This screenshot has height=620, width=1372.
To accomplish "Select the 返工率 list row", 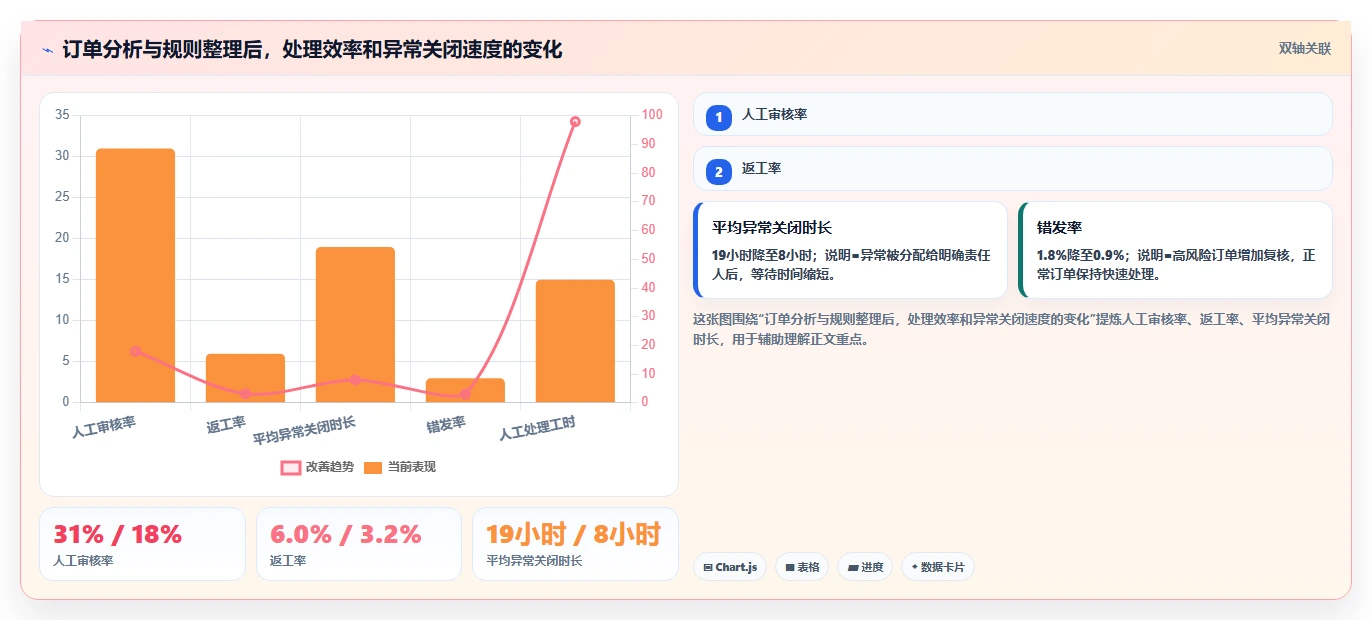I will point(1012,168).
